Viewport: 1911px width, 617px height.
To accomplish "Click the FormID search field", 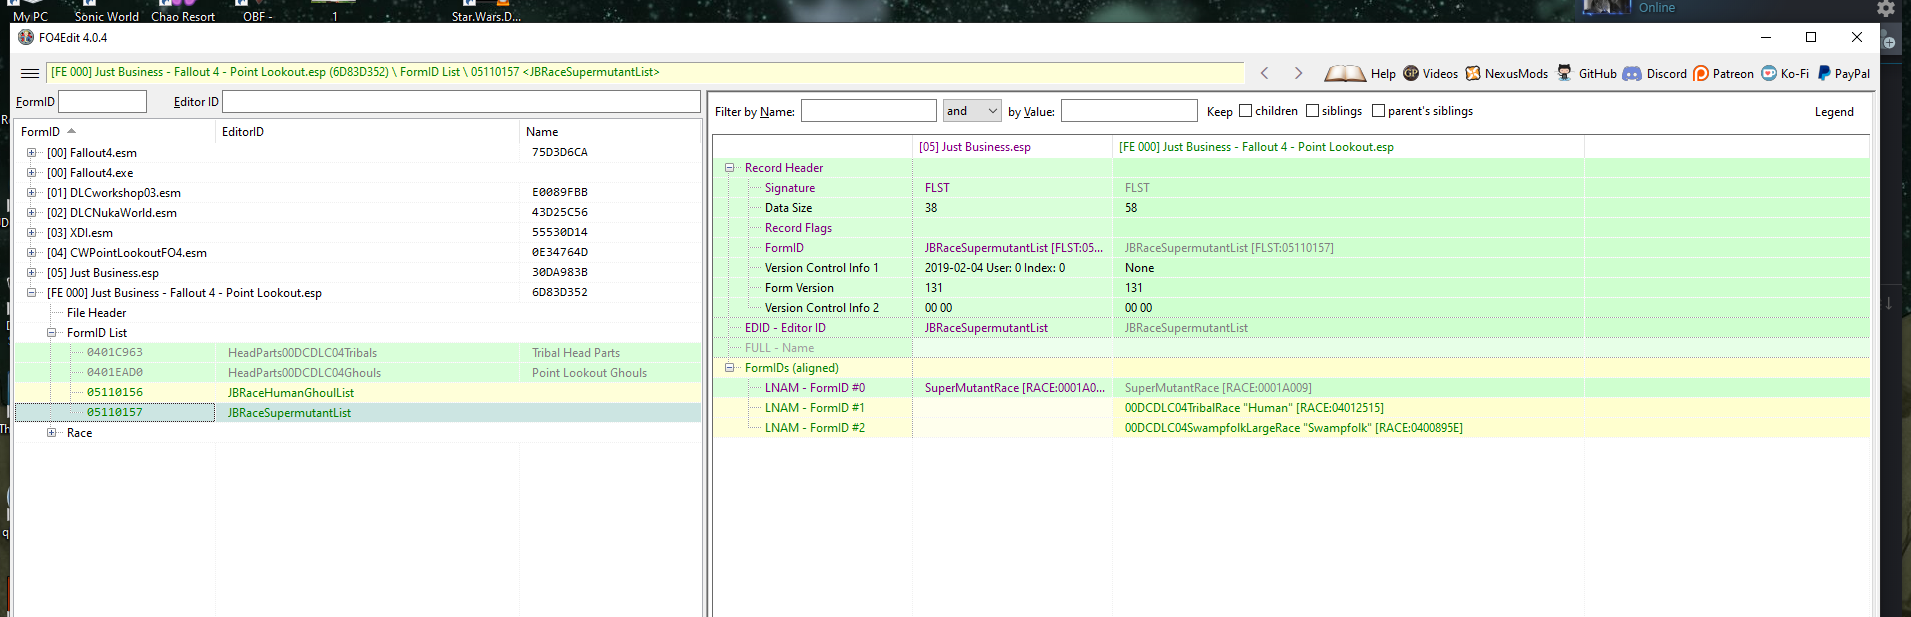I will (x=103, y=102).
